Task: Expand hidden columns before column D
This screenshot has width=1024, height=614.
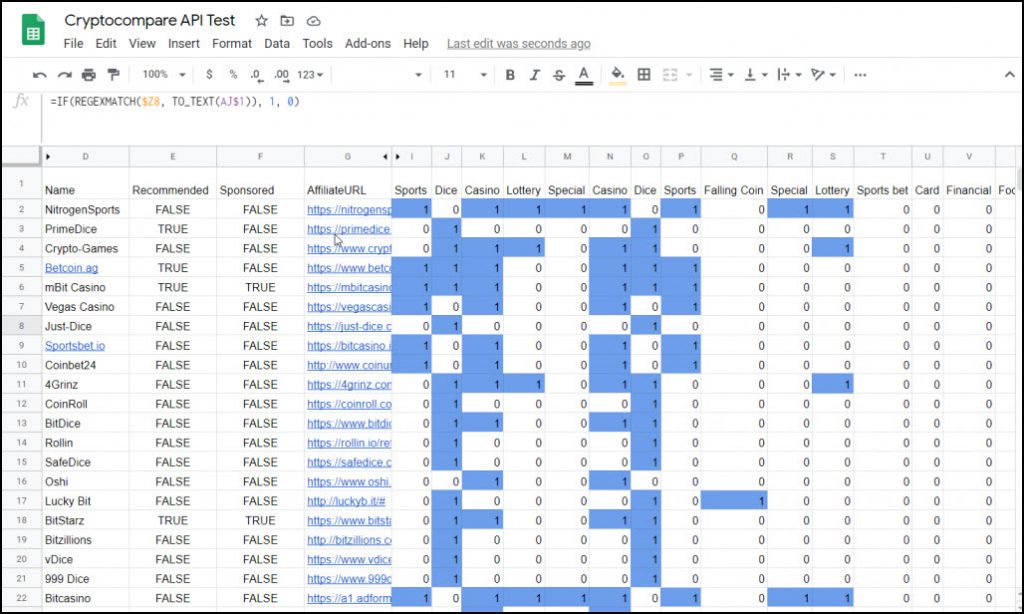Action: click(x=48, y=157)
